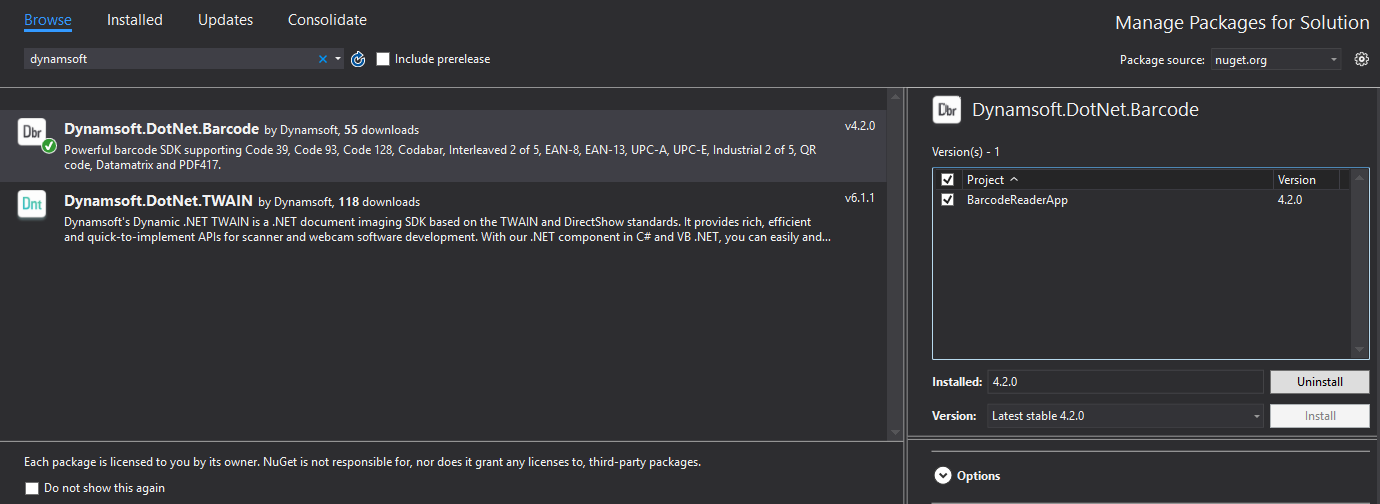
Task: Open the Version dropdown Latest stable 4.2.0
Action: (x=1126, y=416)
